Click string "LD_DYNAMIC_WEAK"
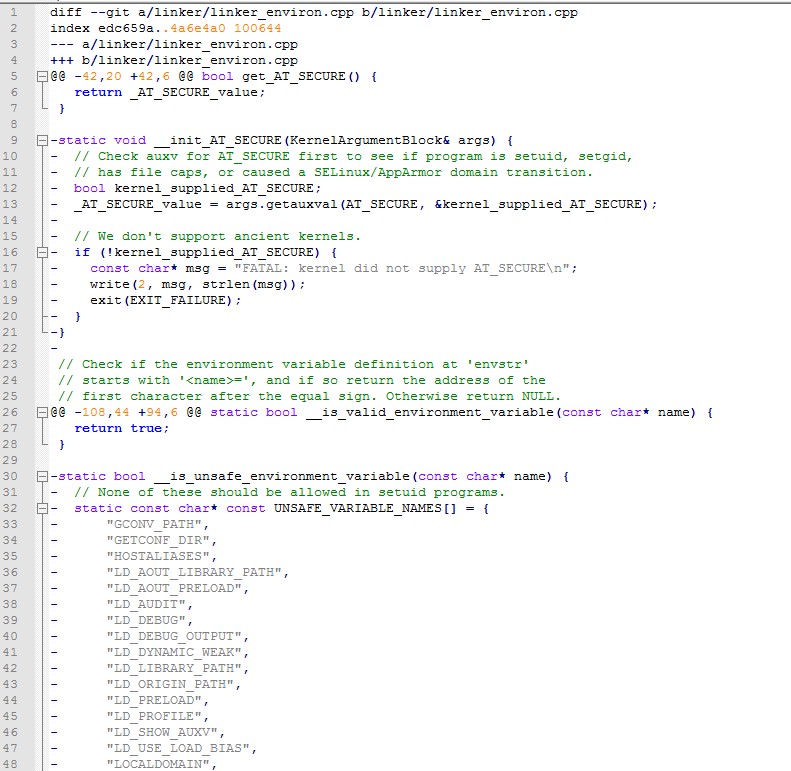The image size is (791, 771). click(174, 652)
